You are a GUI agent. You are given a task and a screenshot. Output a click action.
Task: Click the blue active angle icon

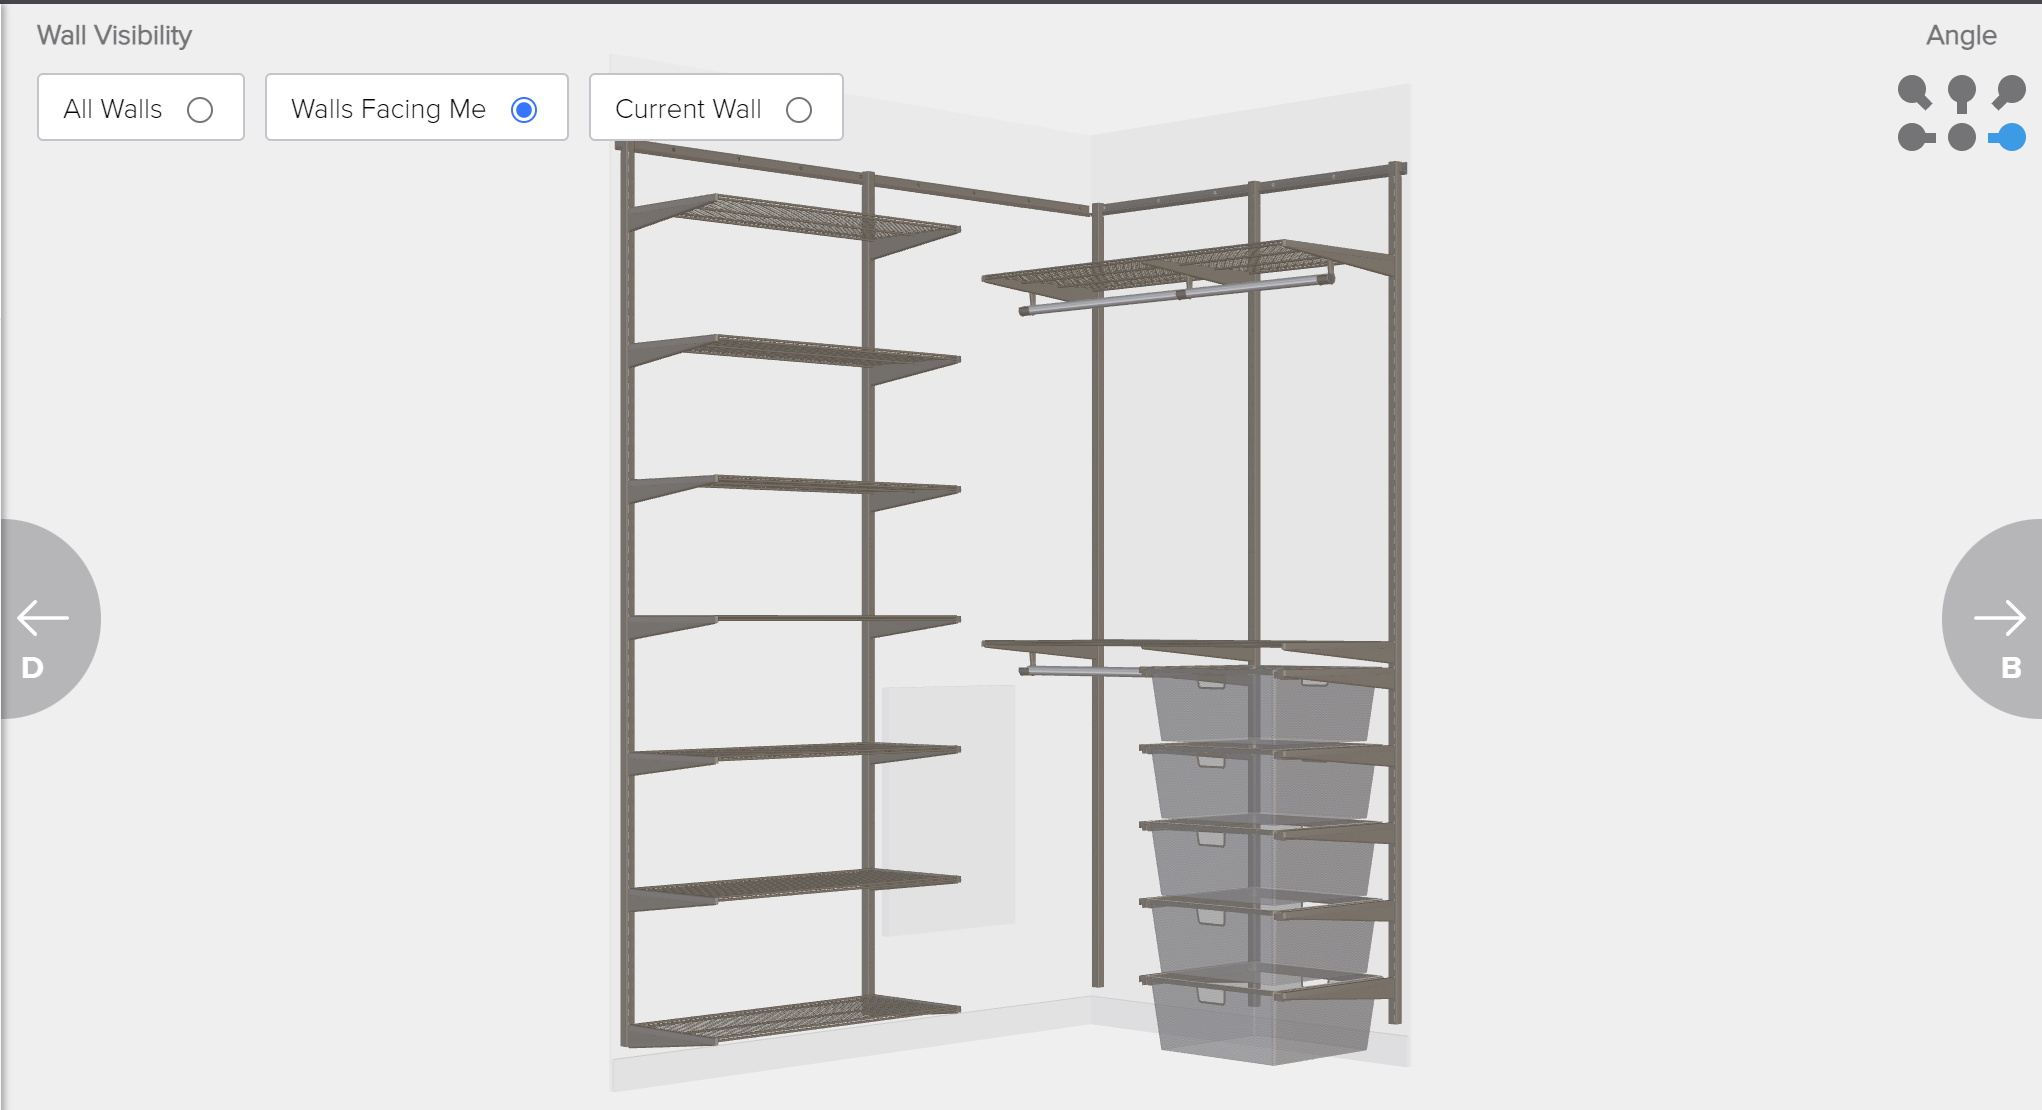(x=2008, y=137)
